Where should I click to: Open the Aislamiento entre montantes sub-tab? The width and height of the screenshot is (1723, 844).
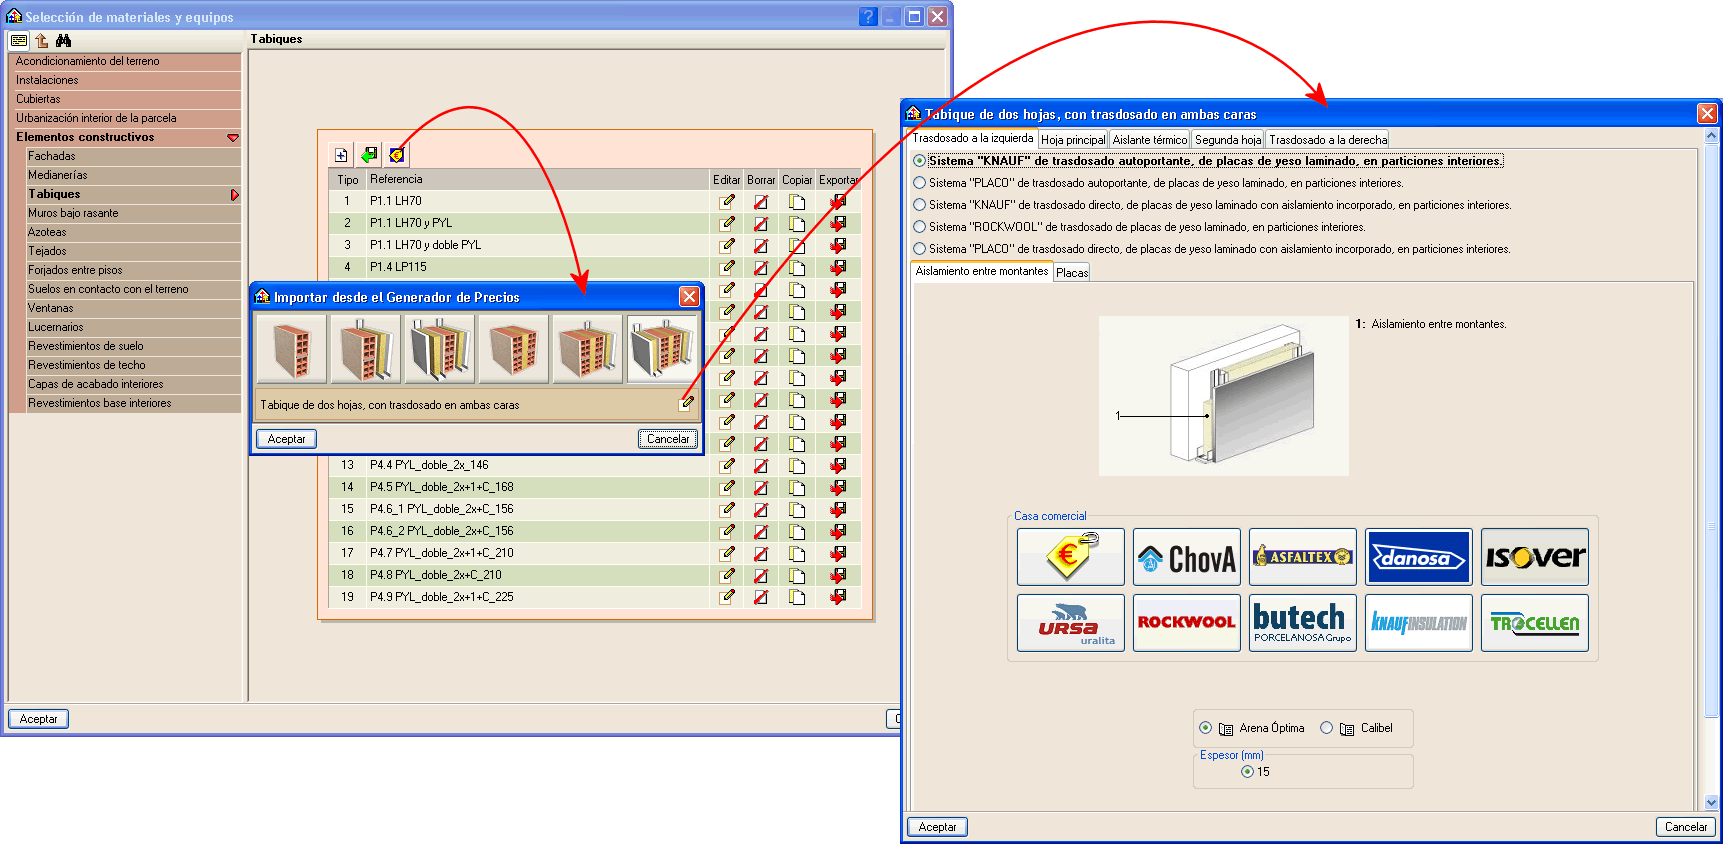pyautogui.click(x=982, y=271)
